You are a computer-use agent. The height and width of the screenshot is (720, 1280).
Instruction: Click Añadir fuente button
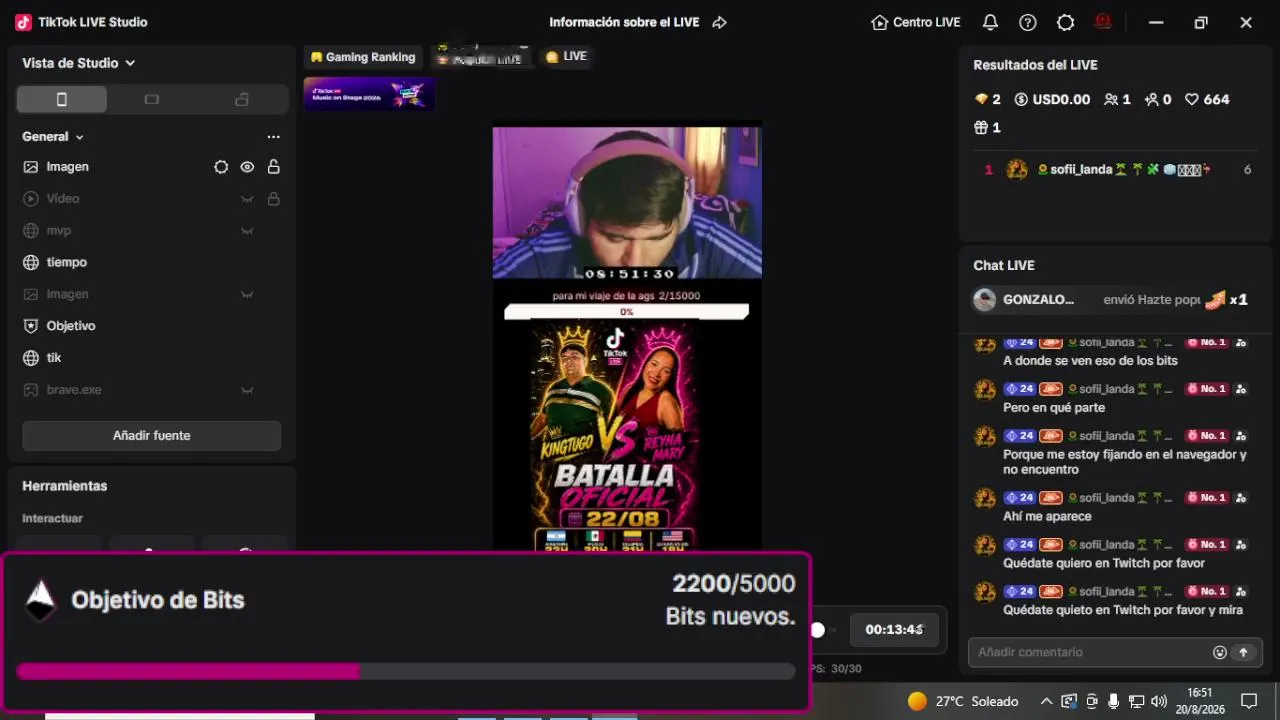[151, 436]
